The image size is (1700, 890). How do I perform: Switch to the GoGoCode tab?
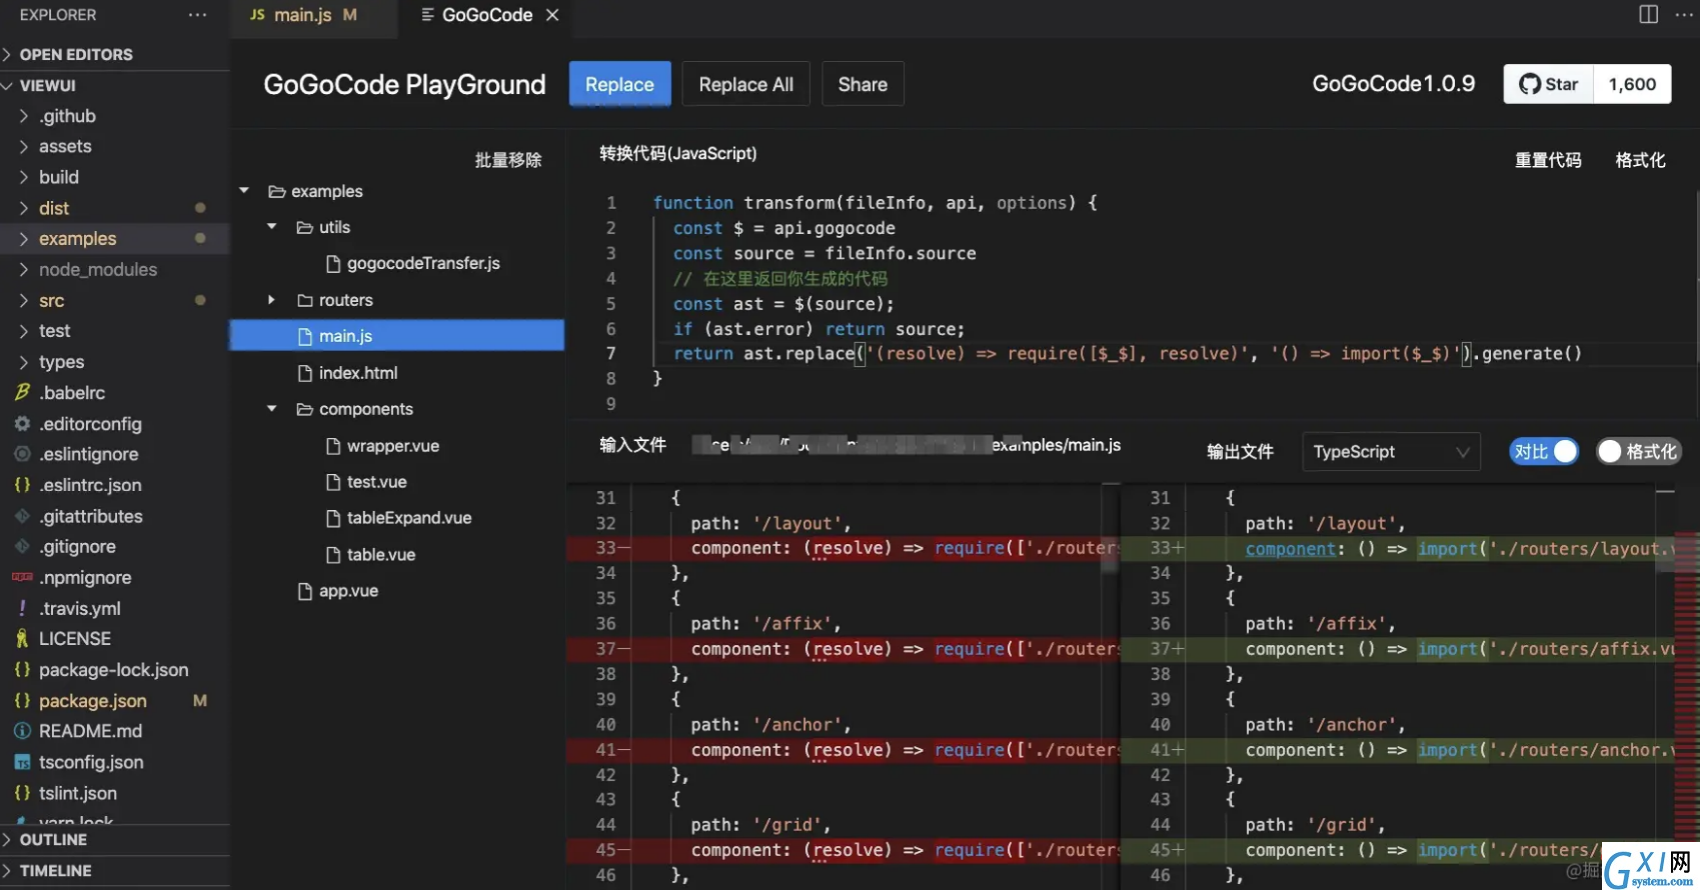pos(486,15)
